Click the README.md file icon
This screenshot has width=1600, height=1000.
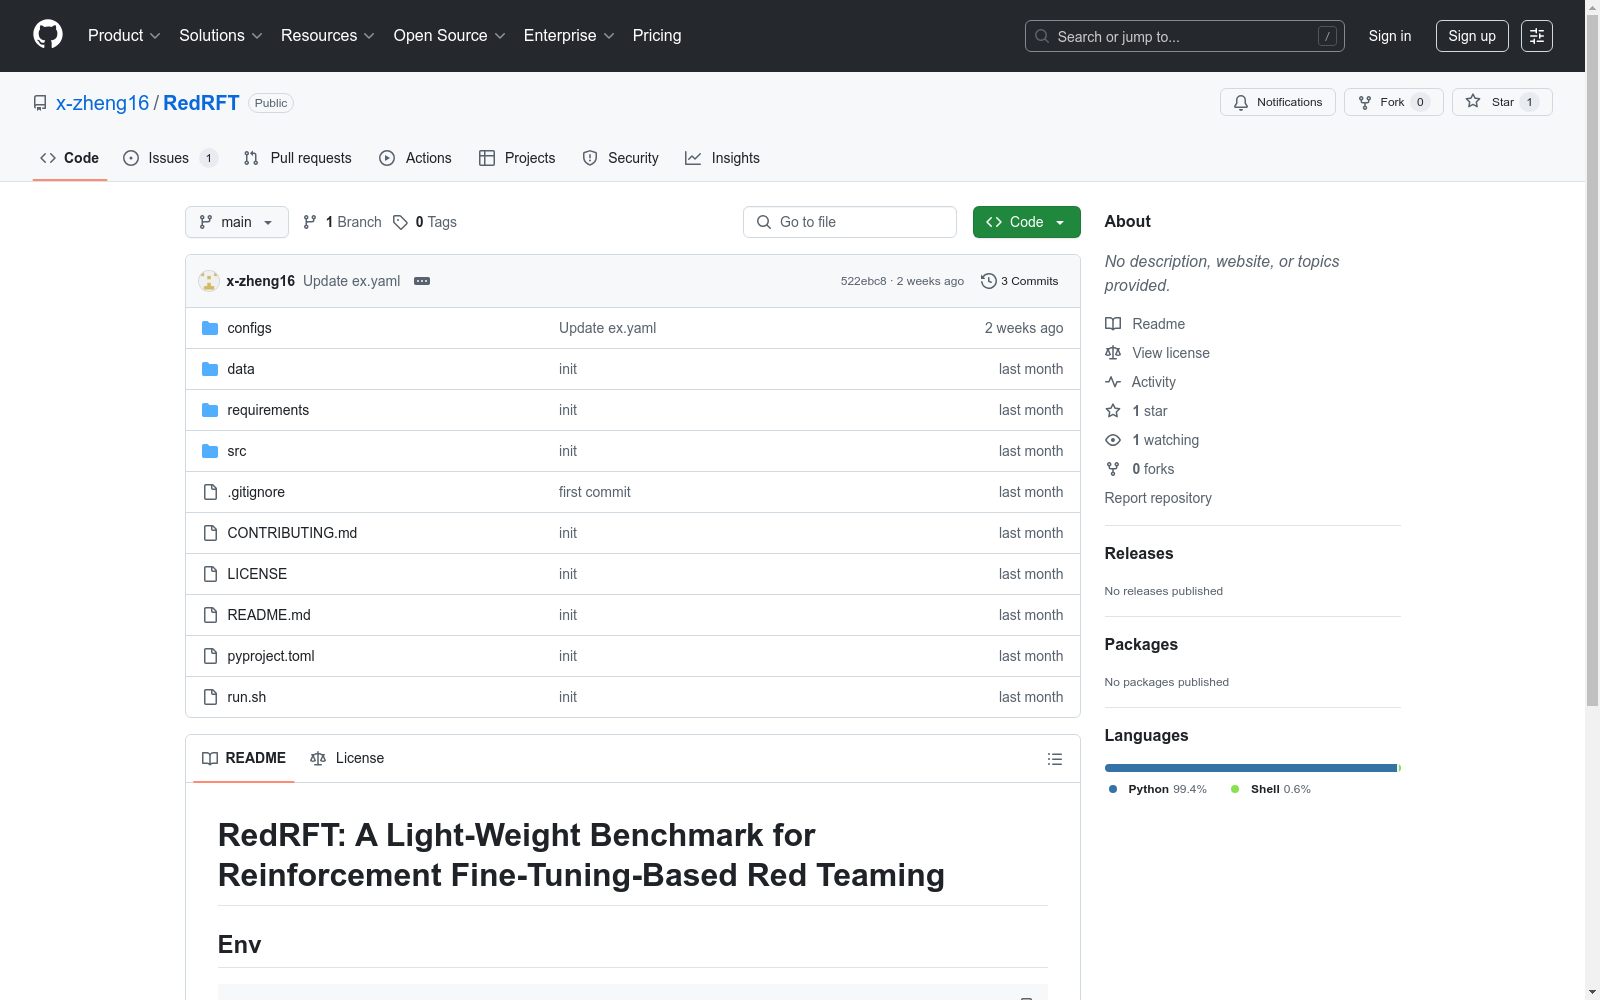point(210,615)
